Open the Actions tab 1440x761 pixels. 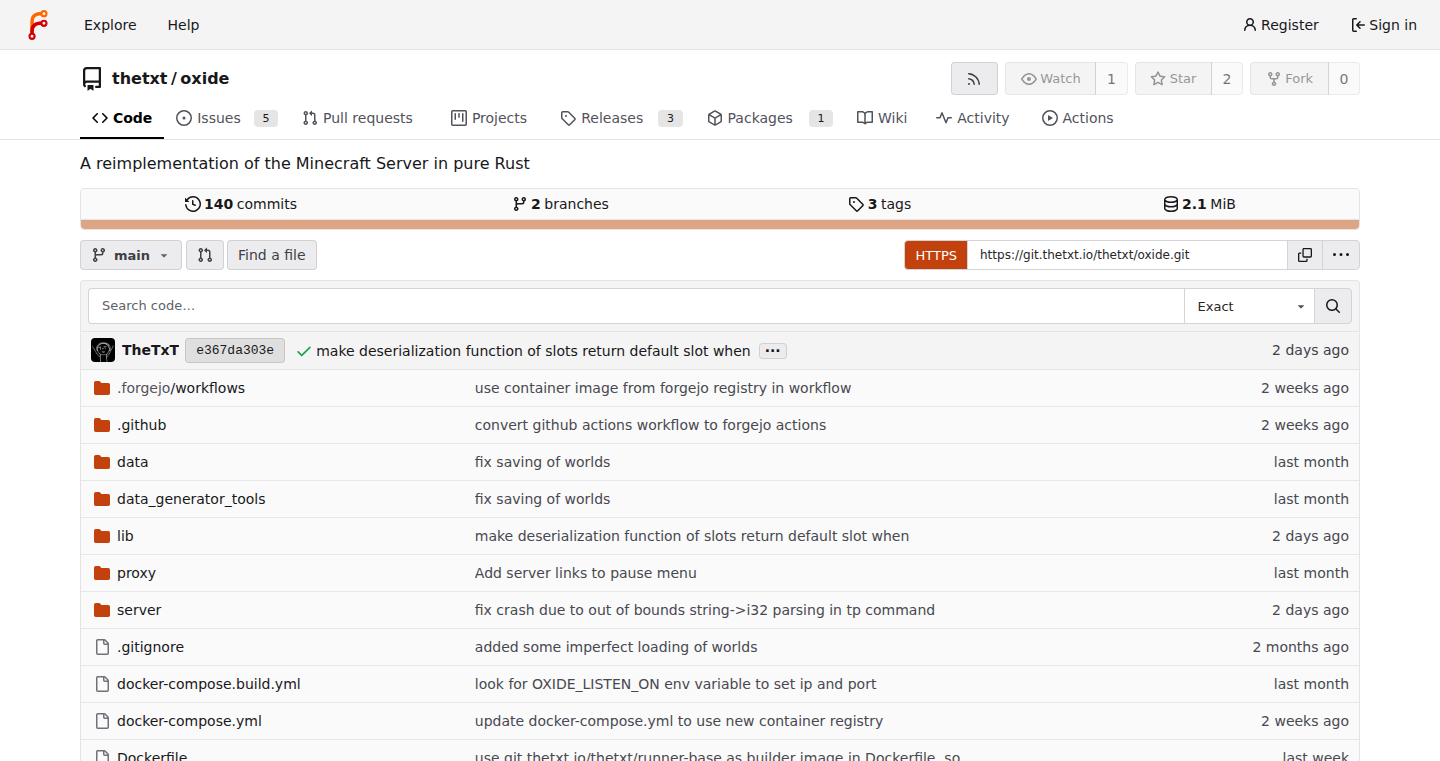click(1078, 118)
